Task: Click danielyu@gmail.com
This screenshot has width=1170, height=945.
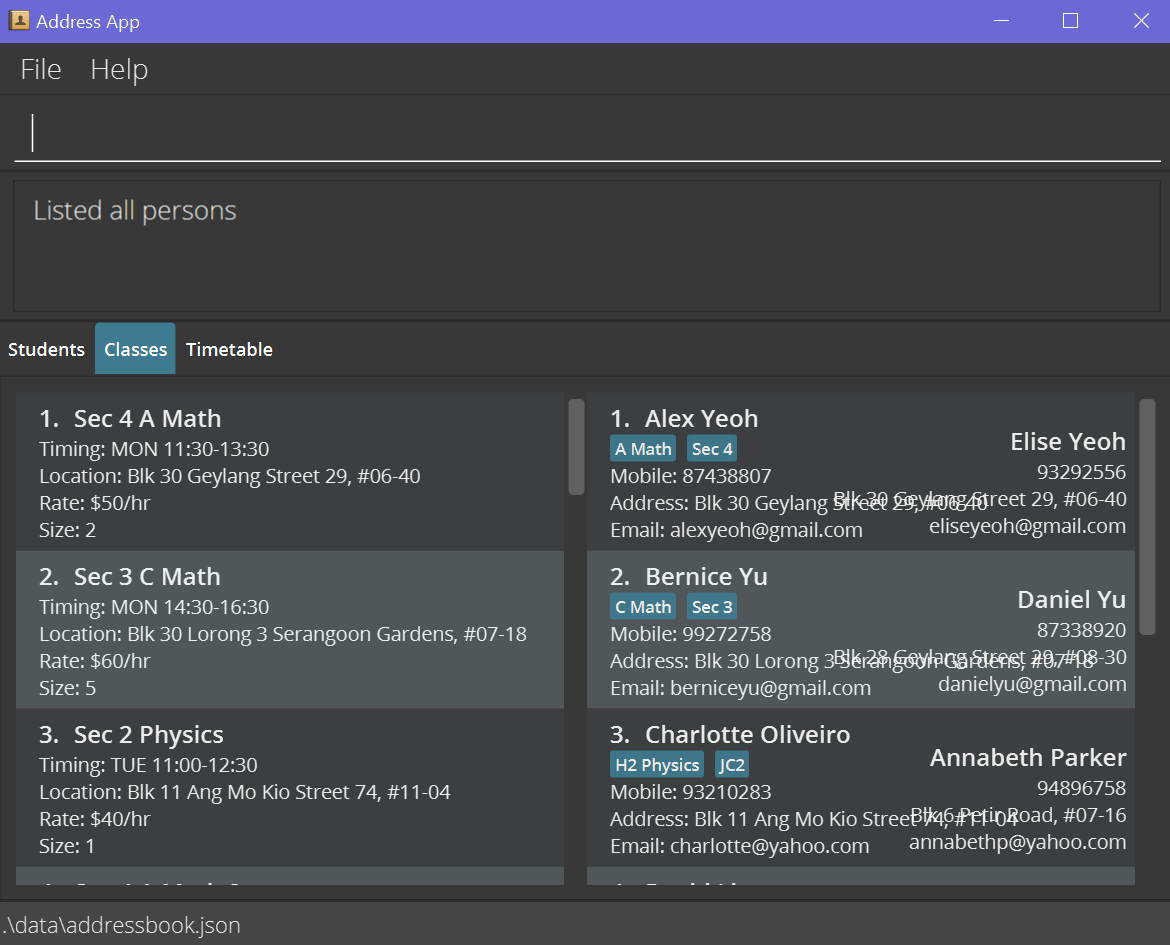Action: [x=1032, y=684]
